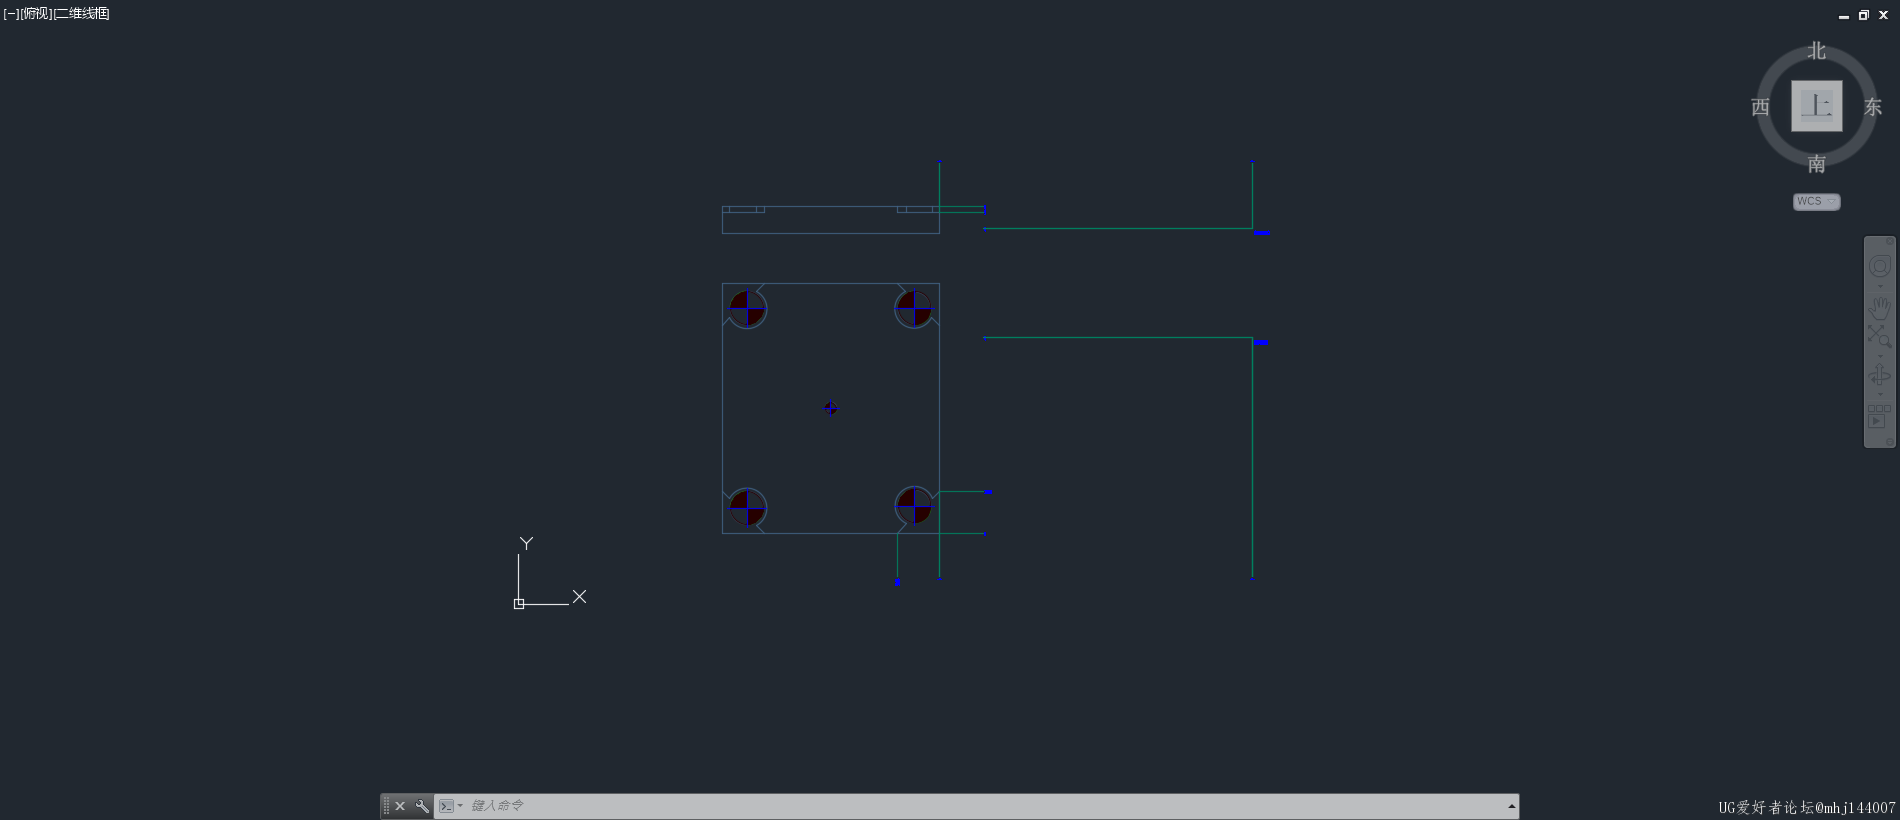Image resolution: width=1900 pixels, height=820 pixels.
Task: Select the bottom-left hole circle
Action: click(x=747, y=507)
